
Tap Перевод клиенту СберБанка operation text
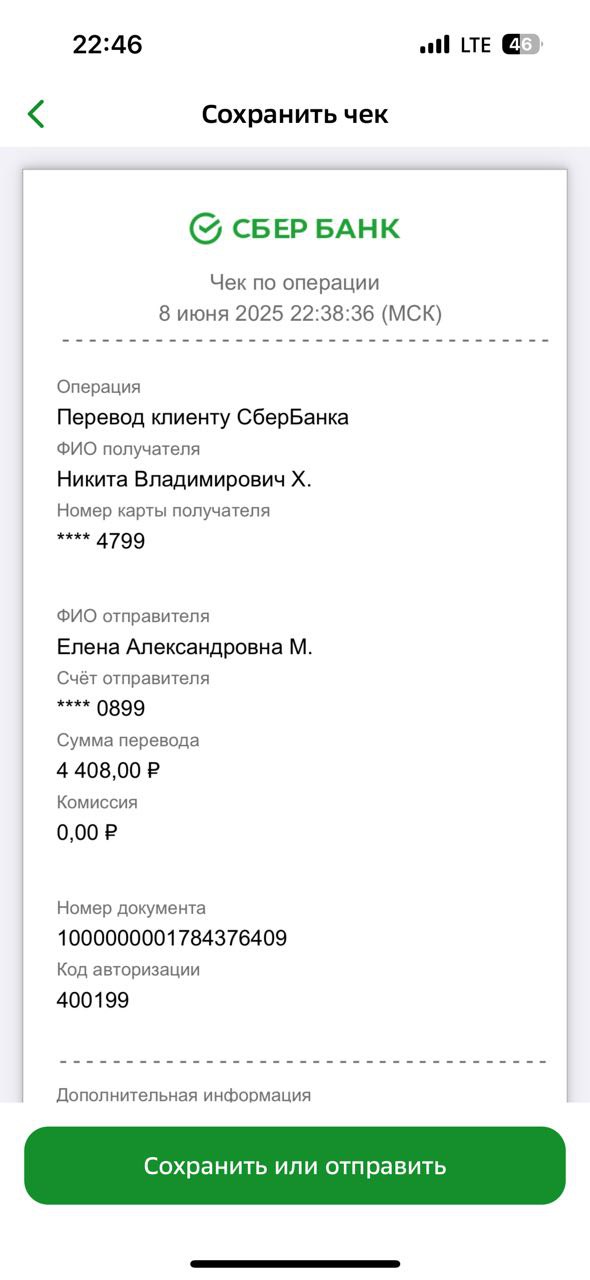(x=203, y=417)
